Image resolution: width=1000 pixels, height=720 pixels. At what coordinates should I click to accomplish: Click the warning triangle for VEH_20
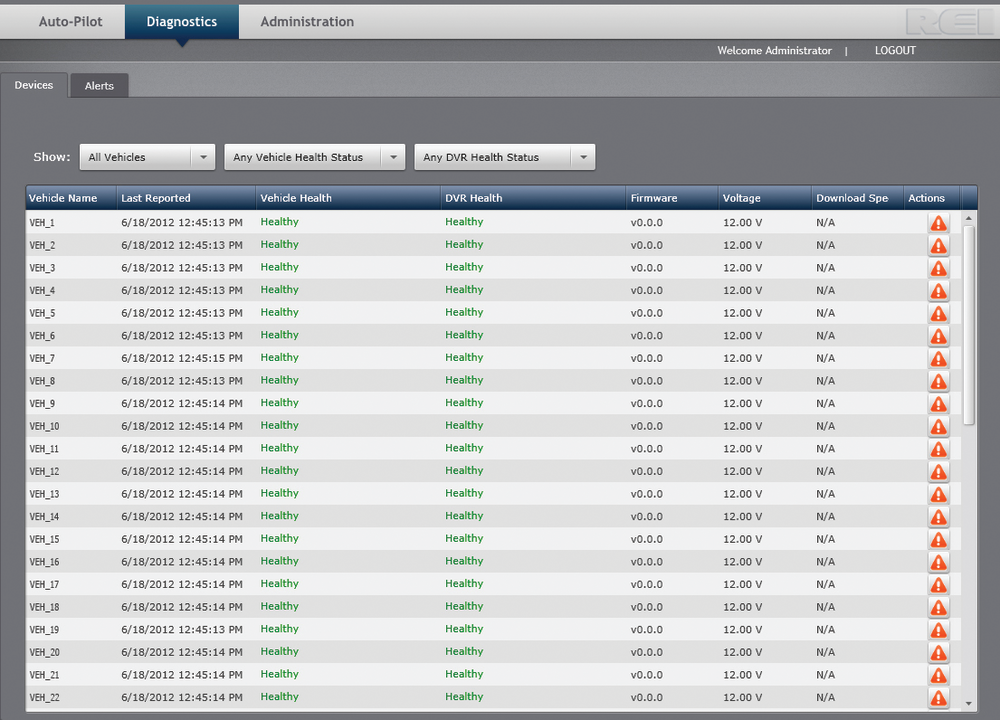coord(938,653)
